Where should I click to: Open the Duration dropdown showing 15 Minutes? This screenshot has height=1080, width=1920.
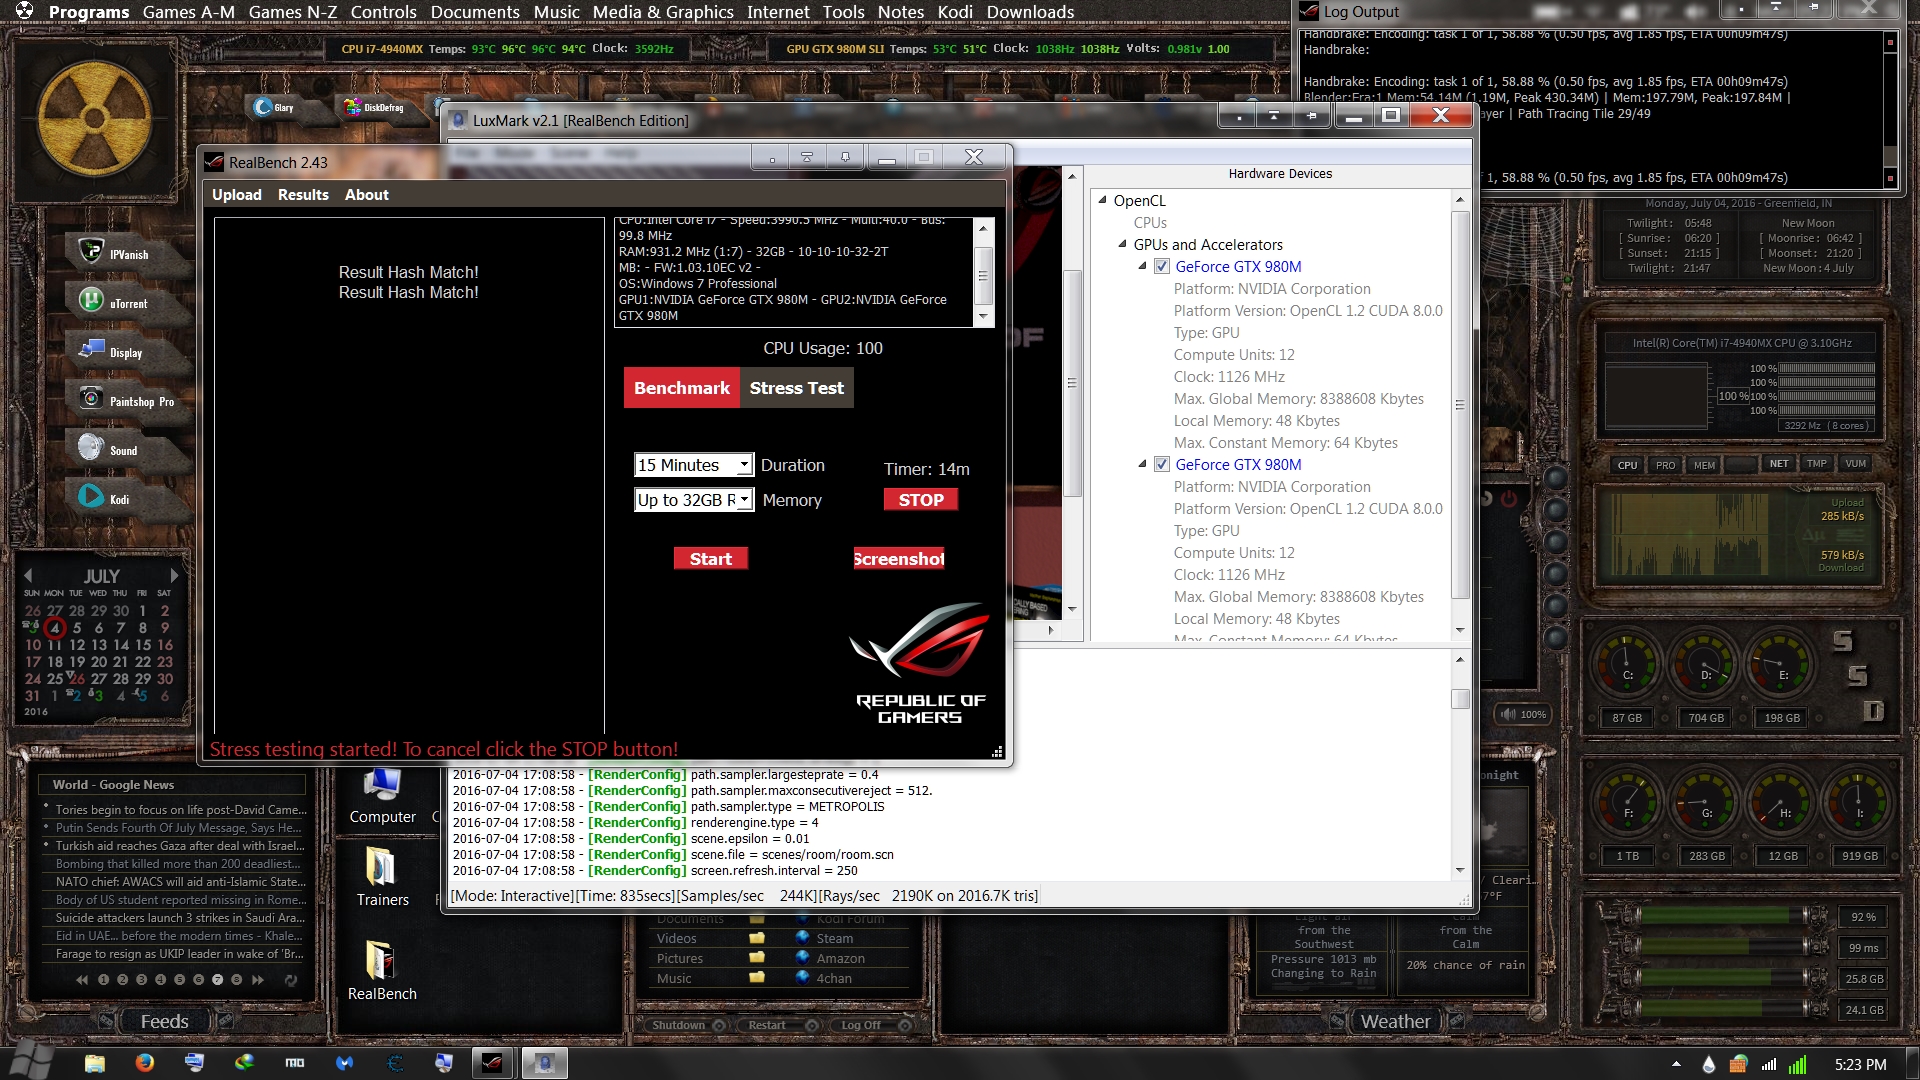[x=693, y=465]
